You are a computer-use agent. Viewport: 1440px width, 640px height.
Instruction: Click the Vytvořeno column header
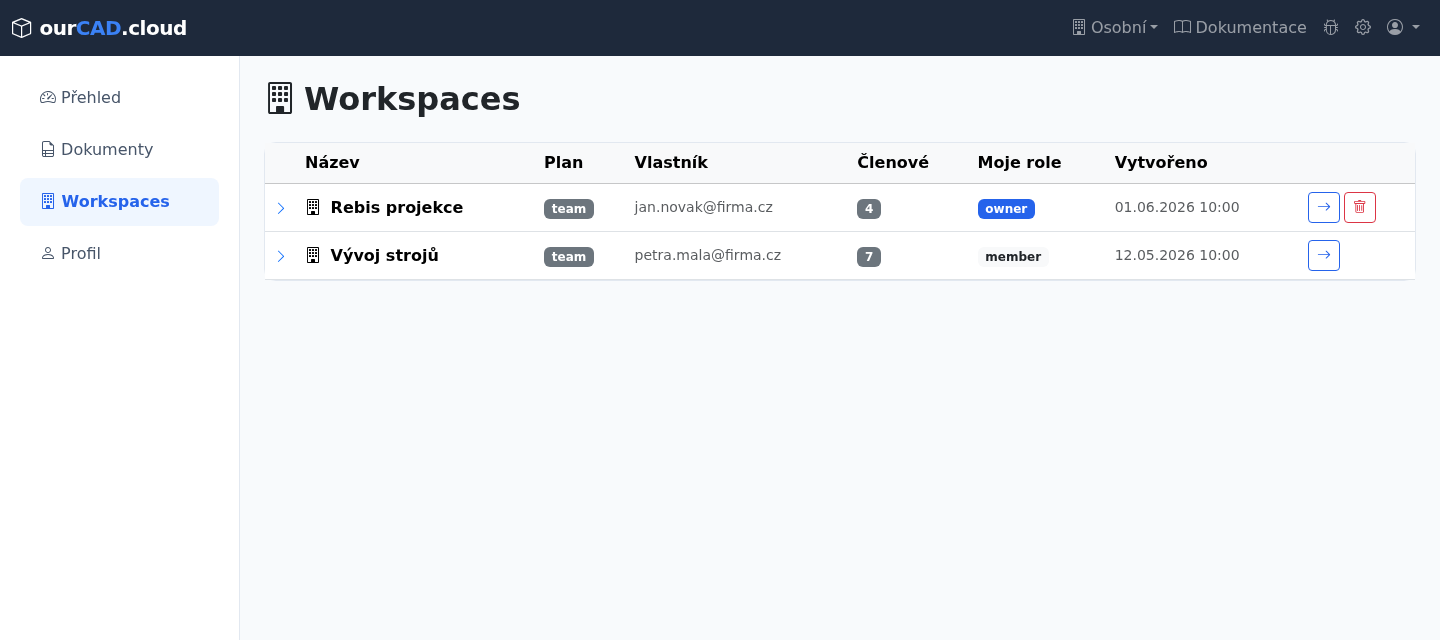click(1161, 162)
